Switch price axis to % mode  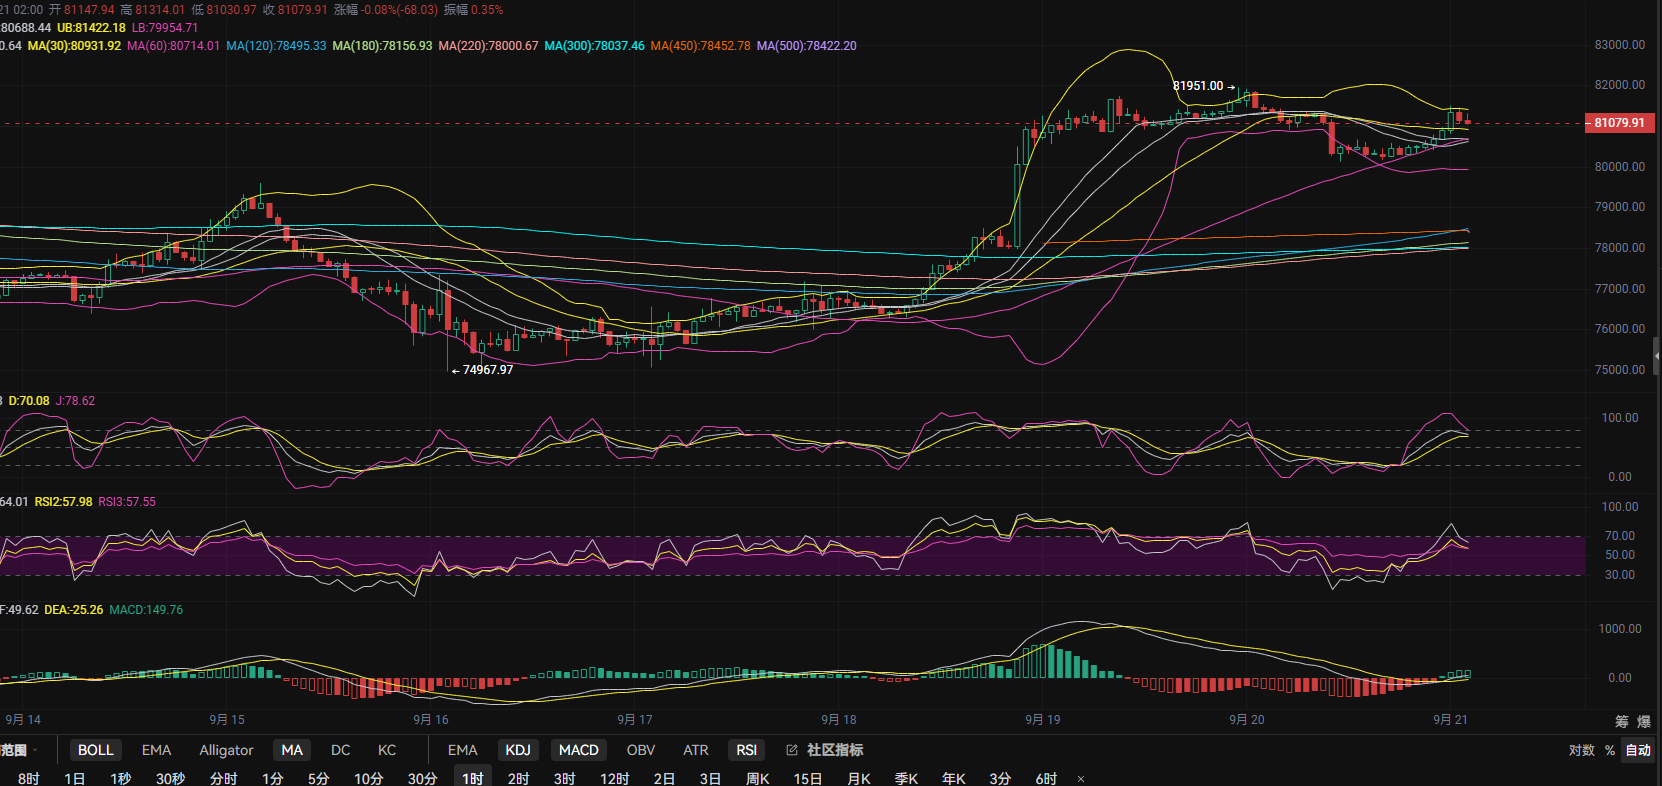click(1610, 750)
